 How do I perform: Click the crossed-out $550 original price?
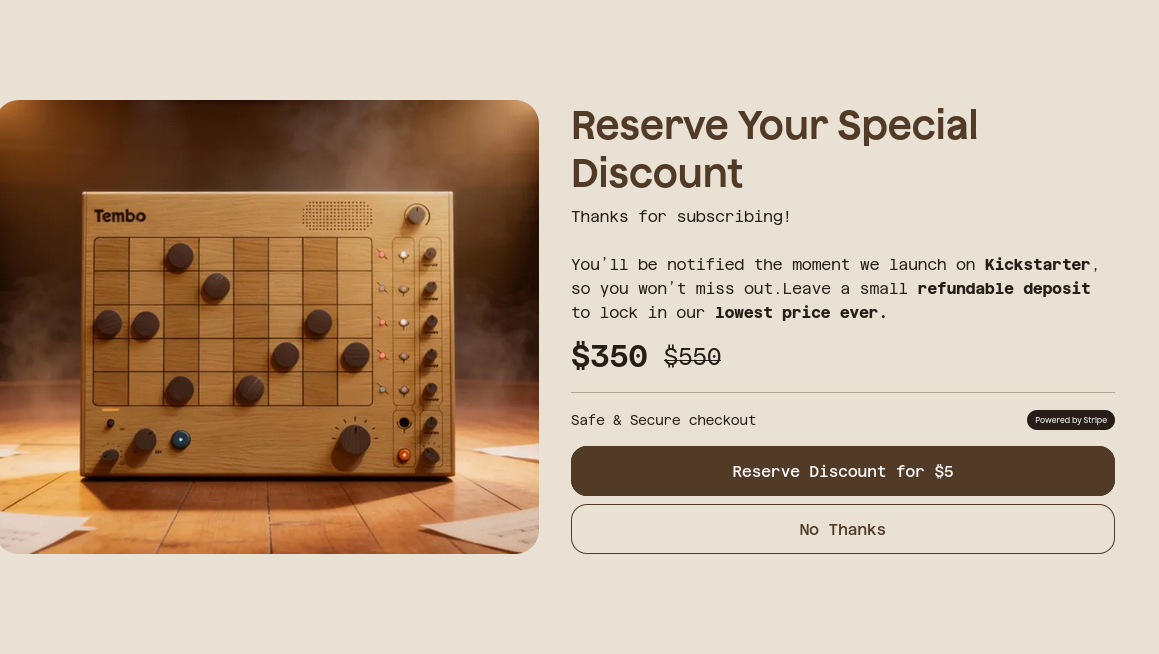[x=692, y=357]
